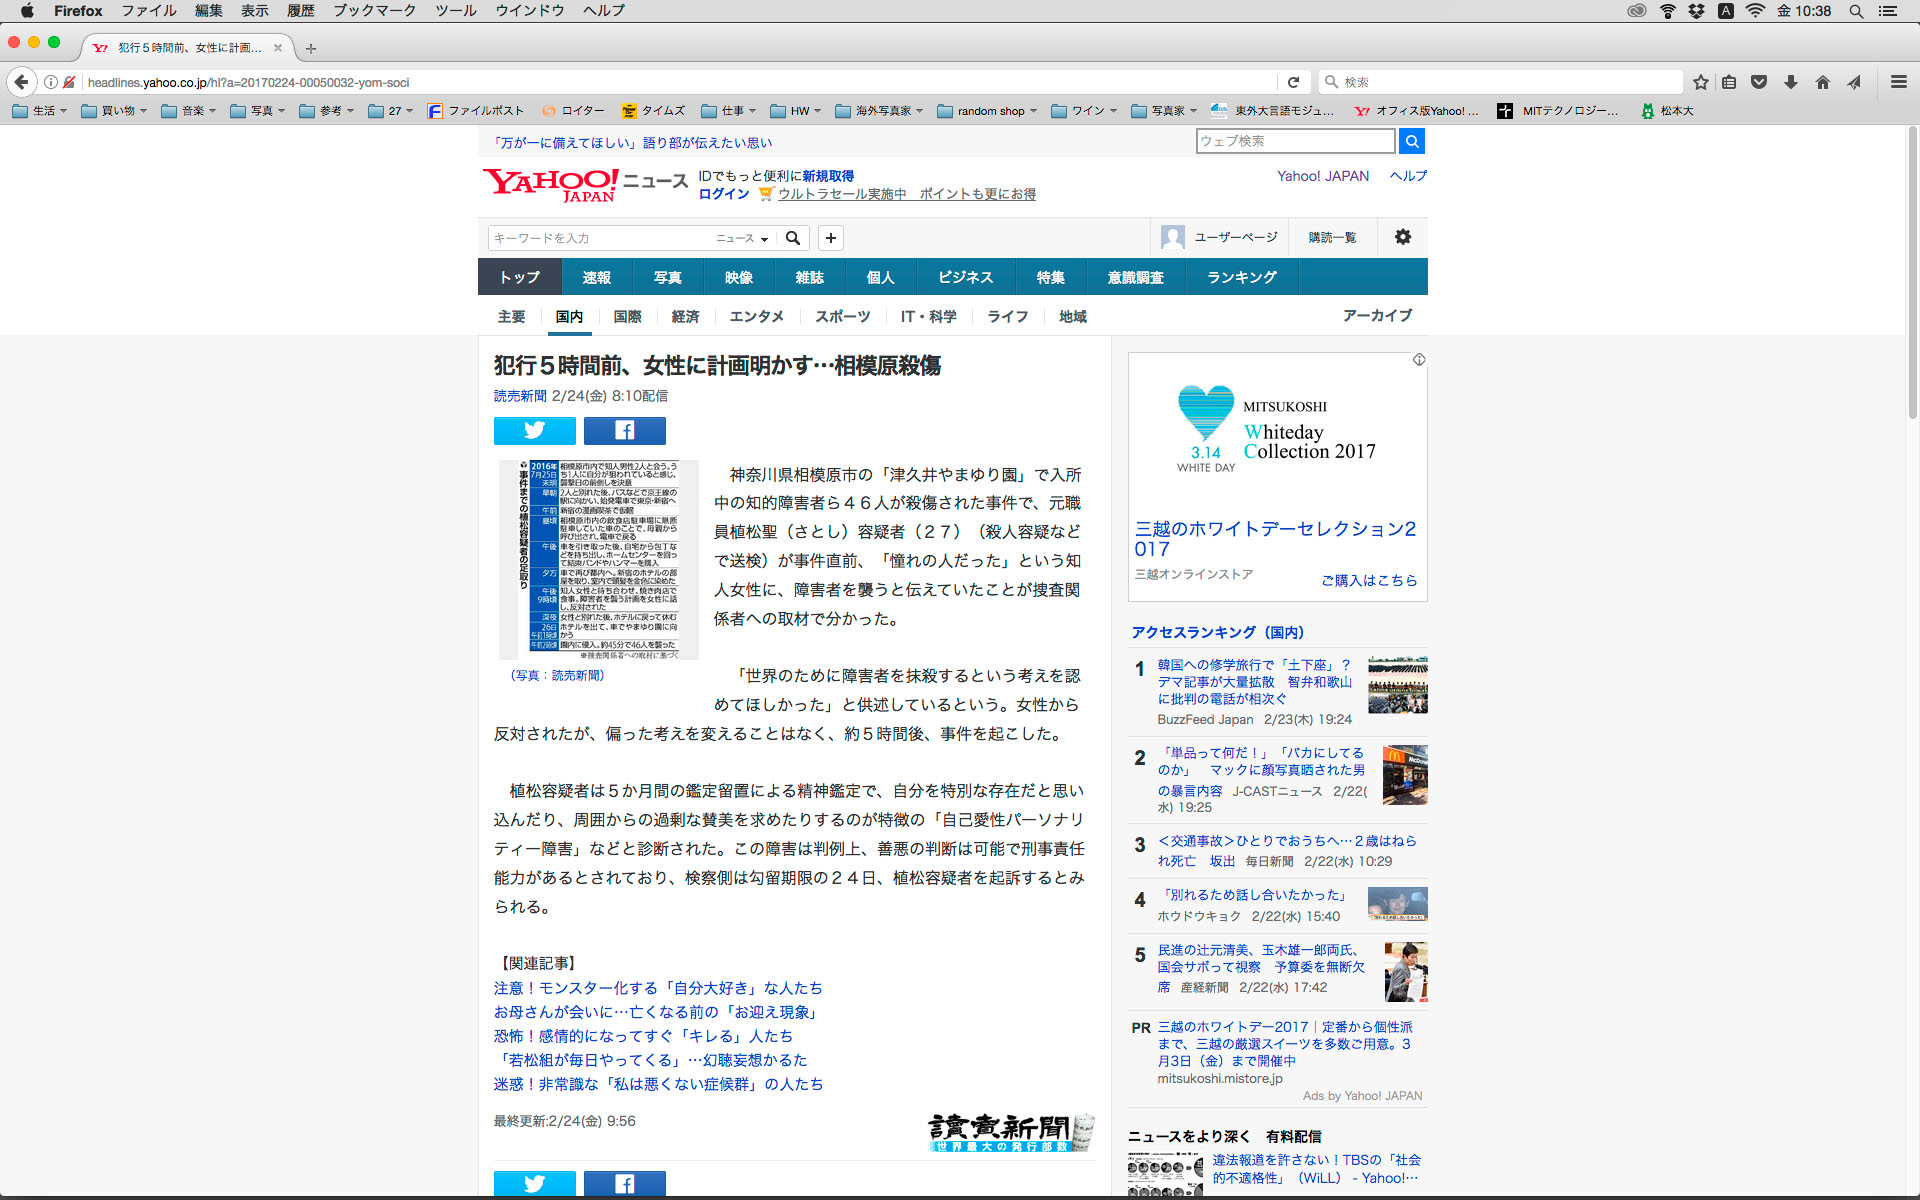Open the random shop bookmark folder
The width and height of the screenshot is (1920, 1200).
988,111
